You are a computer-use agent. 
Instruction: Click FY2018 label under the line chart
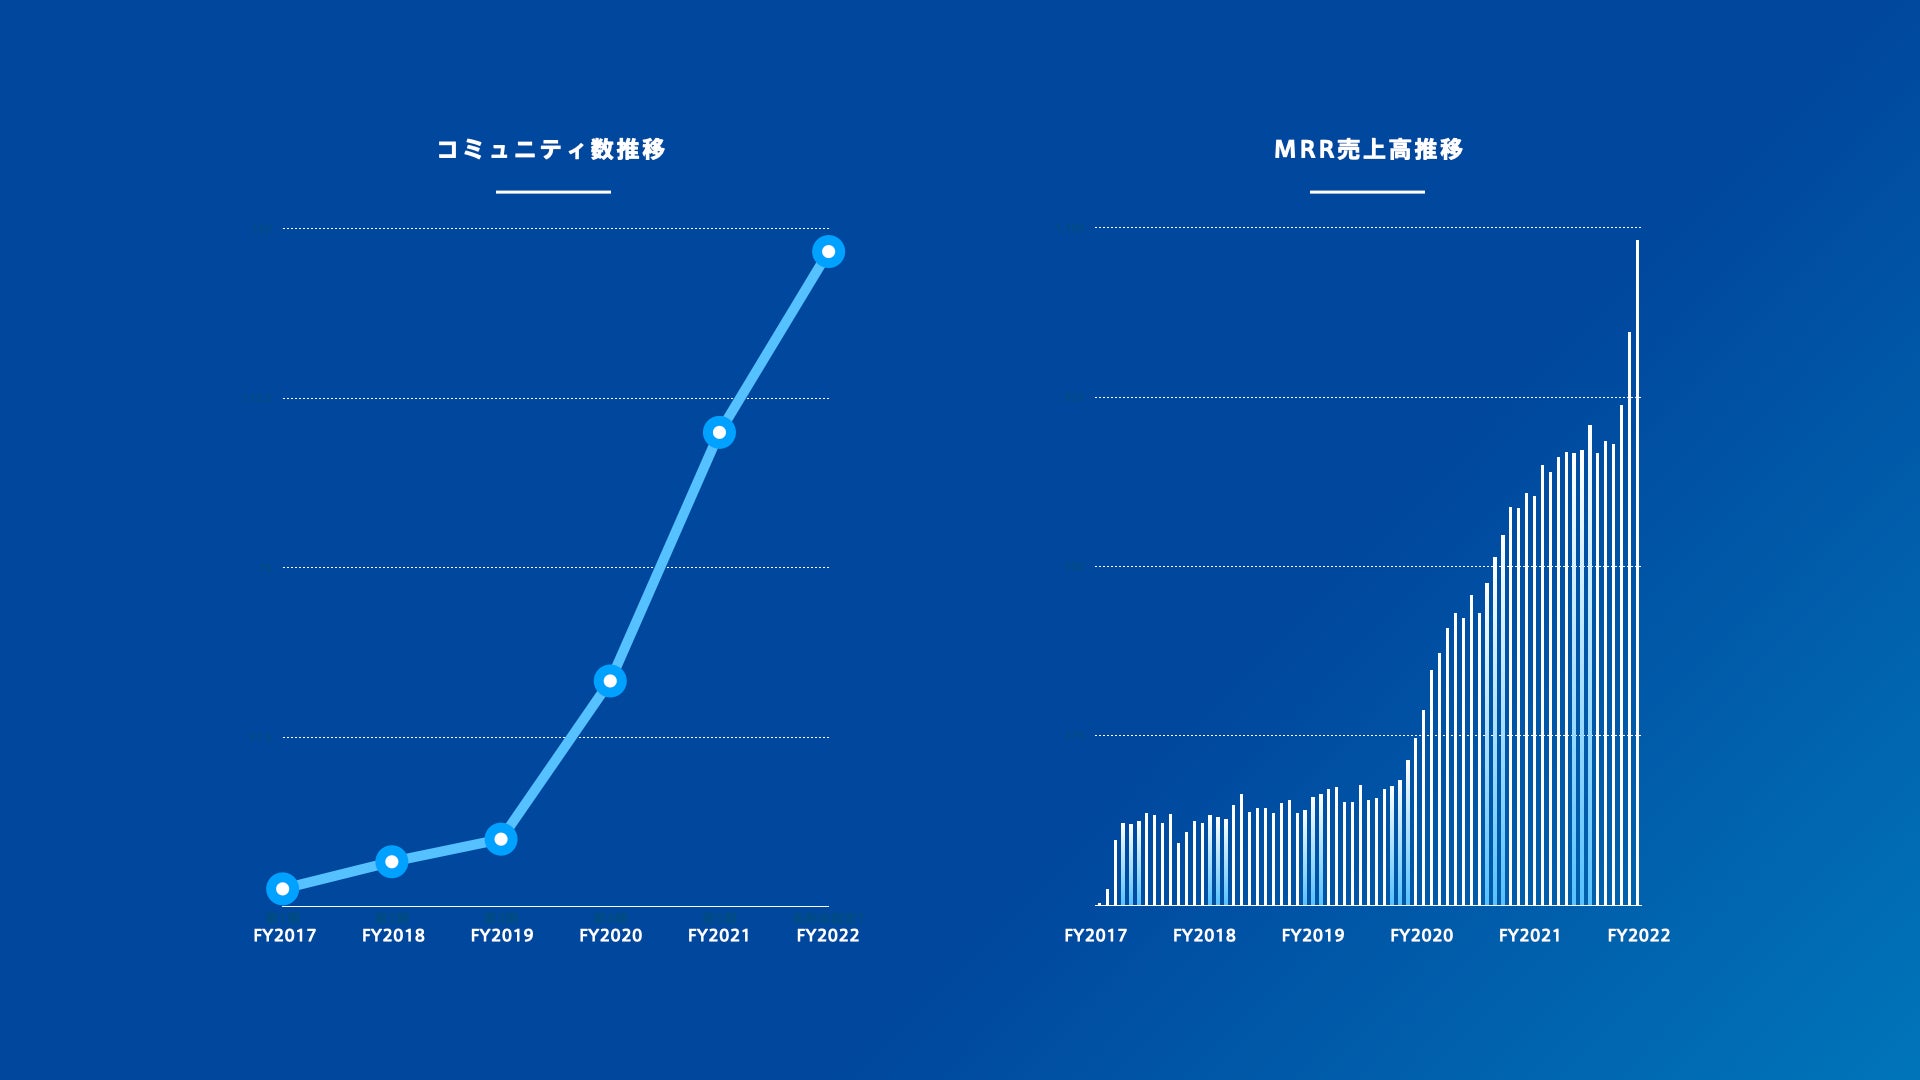tap(393, 936)
